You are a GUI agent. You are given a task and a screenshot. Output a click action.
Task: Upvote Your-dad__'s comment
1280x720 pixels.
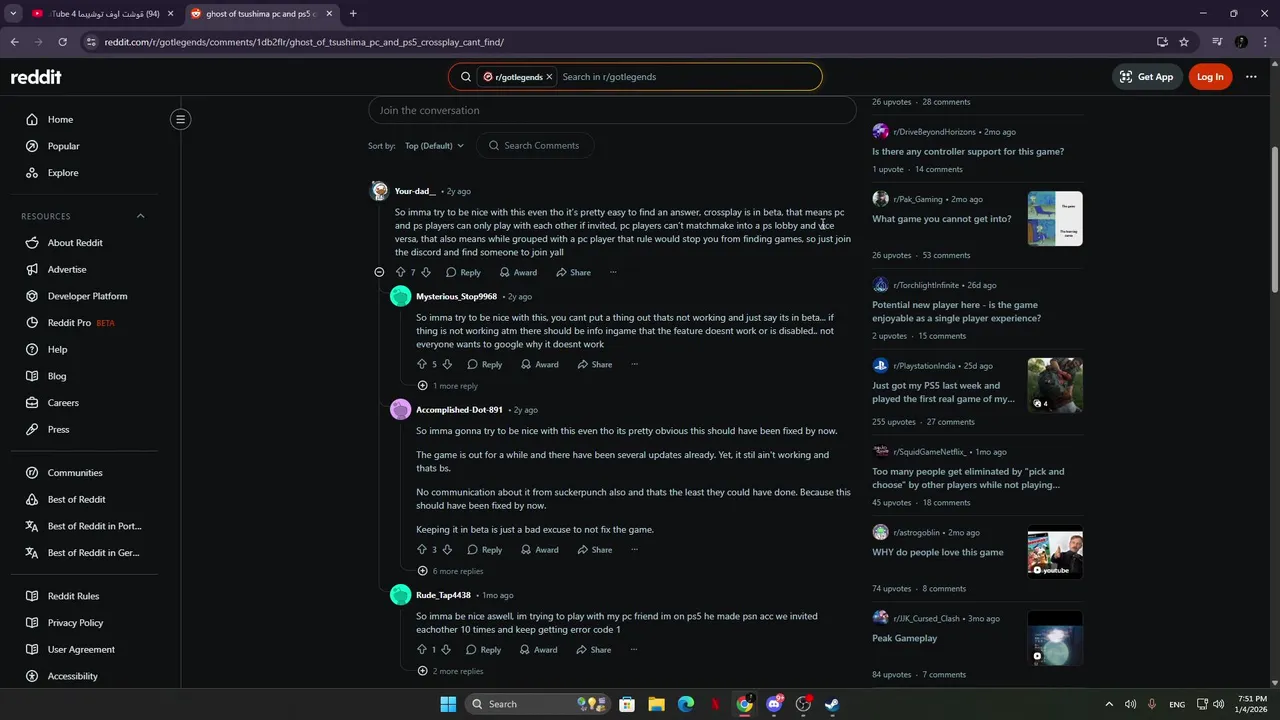coord(400,272)
